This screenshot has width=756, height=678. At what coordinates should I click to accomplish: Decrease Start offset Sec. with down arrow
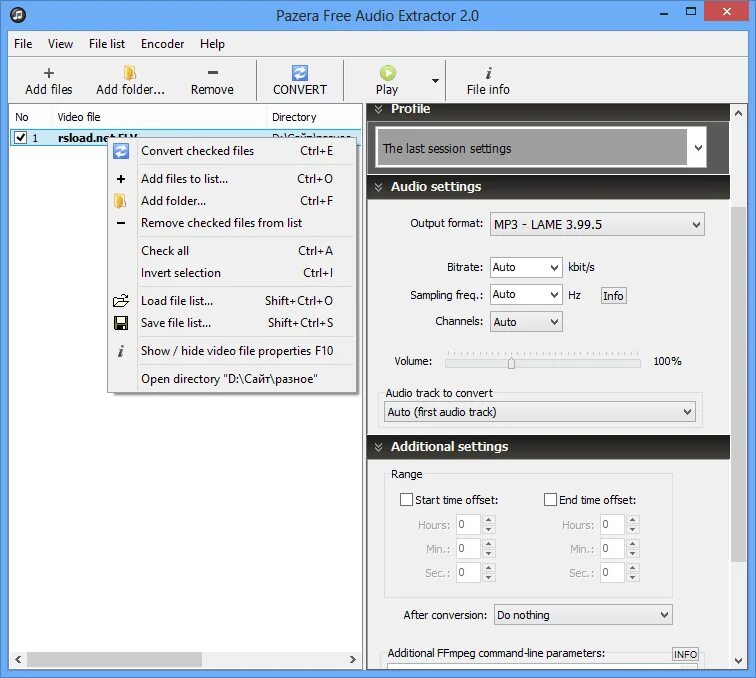click(489, 577)
